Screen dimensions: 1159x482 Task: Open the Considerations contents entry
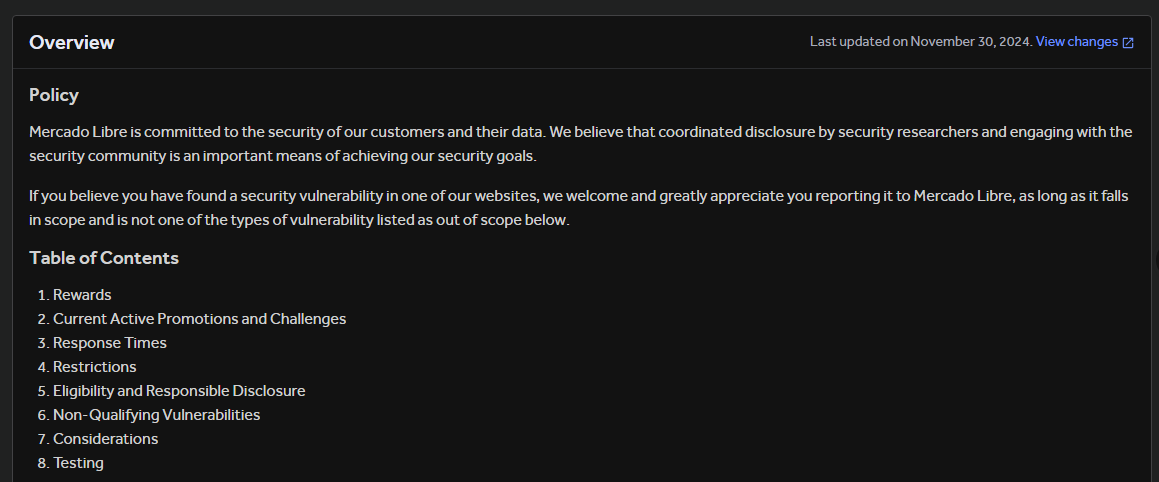(105, 439)
